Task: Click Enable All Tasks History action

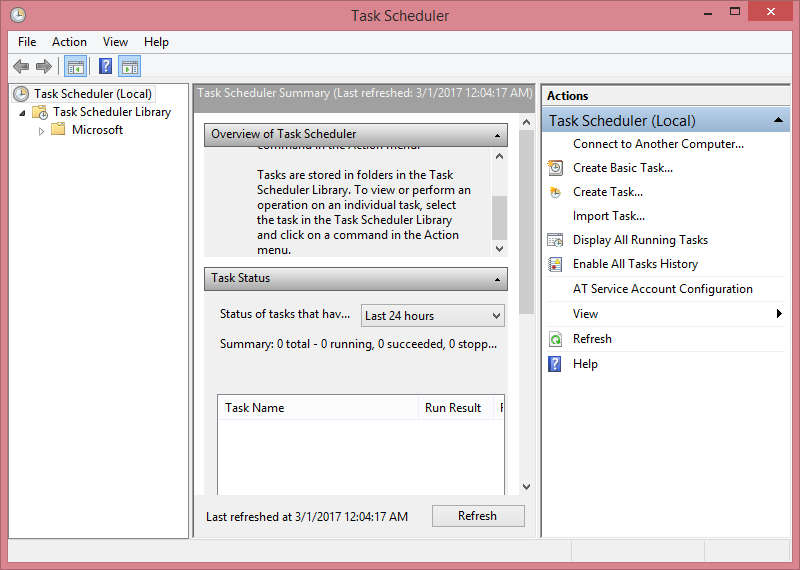Action: pyautogui.click(x=635, y=264)
